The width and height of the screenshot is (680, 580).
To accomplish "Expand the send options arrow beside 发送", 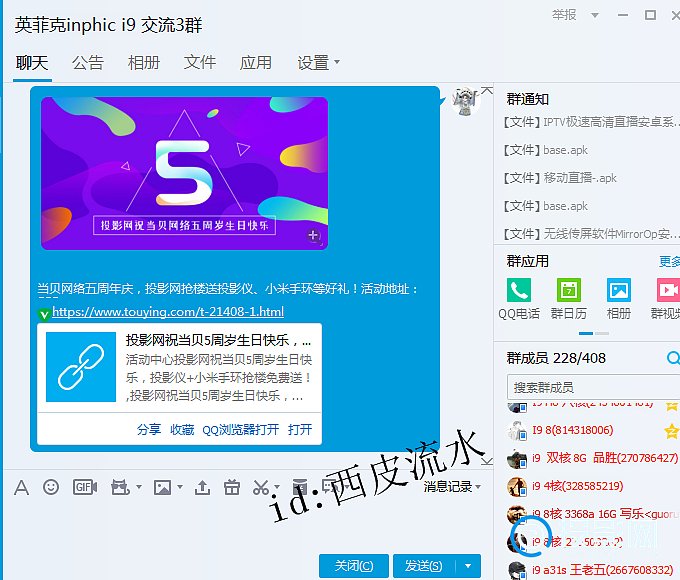I will (467, 566).
